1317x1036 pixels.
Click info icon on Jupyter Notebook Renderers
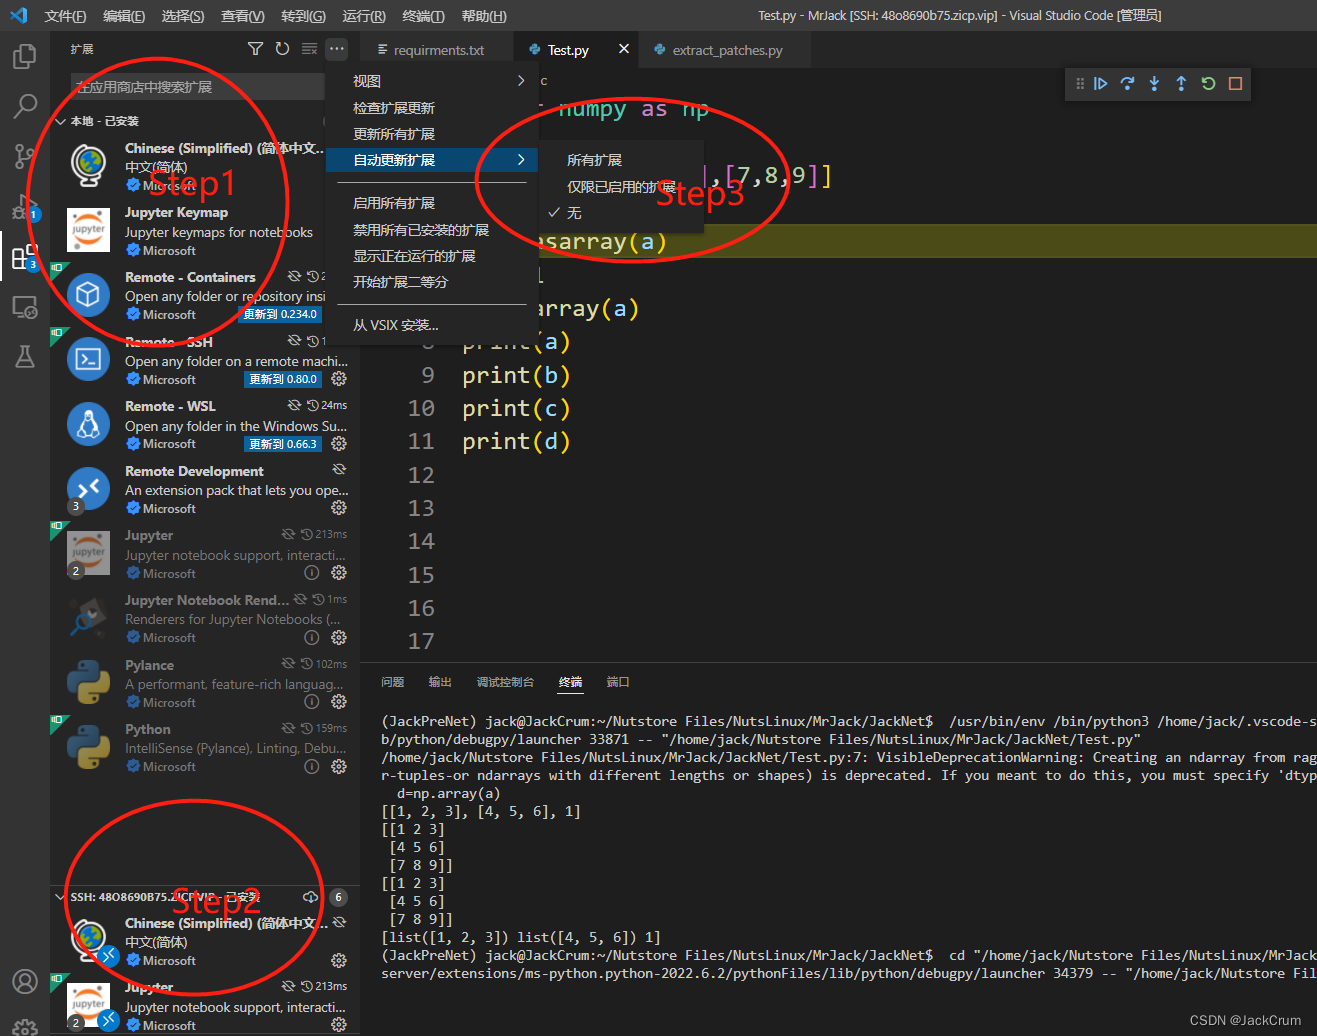click(x=312, y=637)
